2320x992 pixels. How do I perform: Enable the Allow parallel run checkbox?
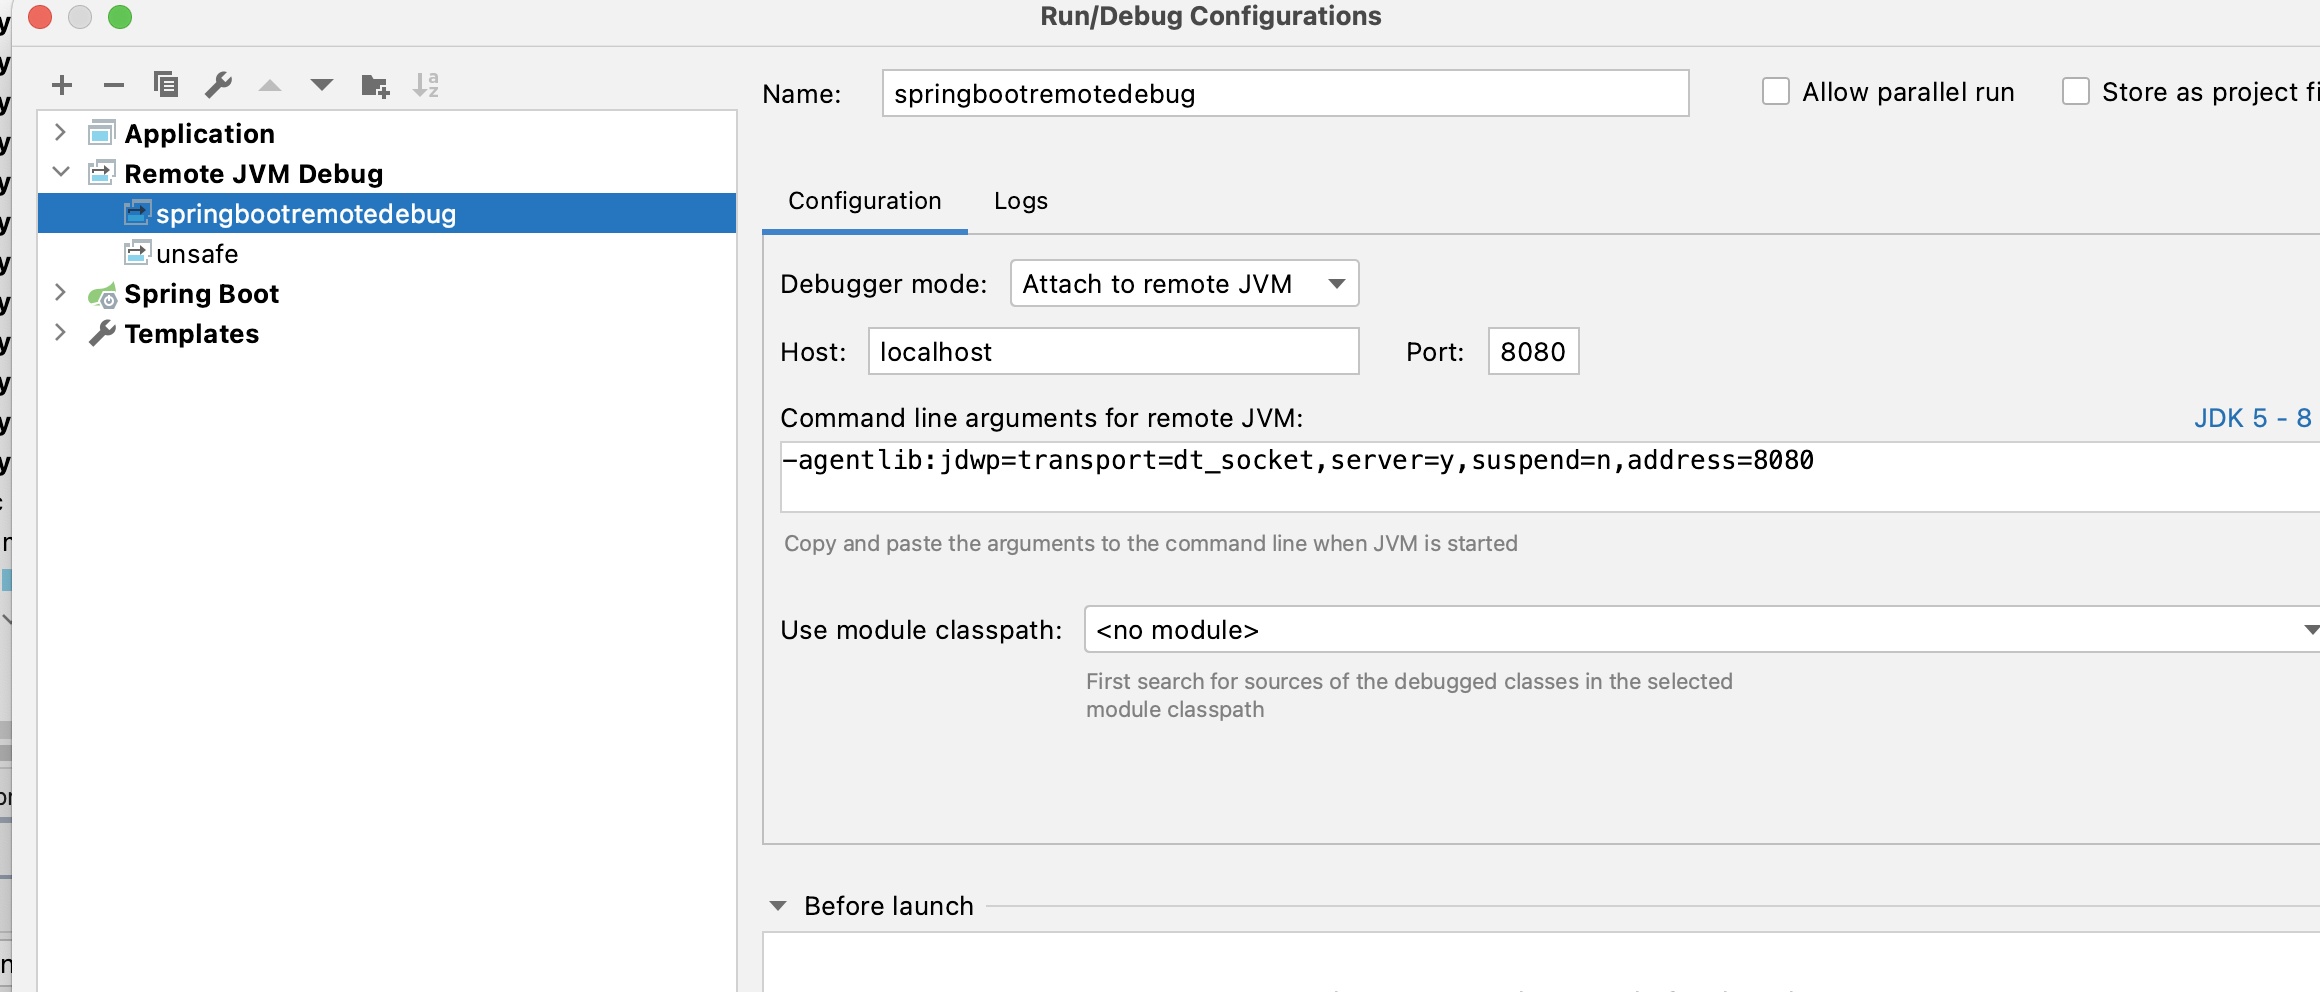1776,92
